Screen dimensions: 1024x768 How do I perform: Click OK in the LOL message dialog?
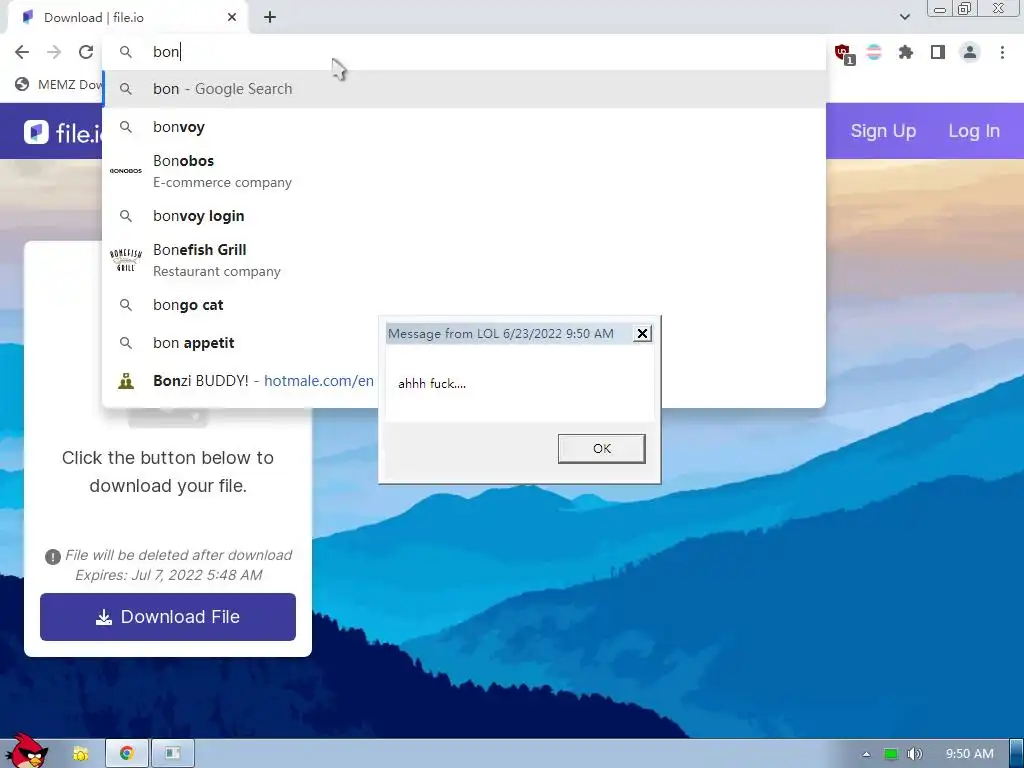click(x=601, y=449)
